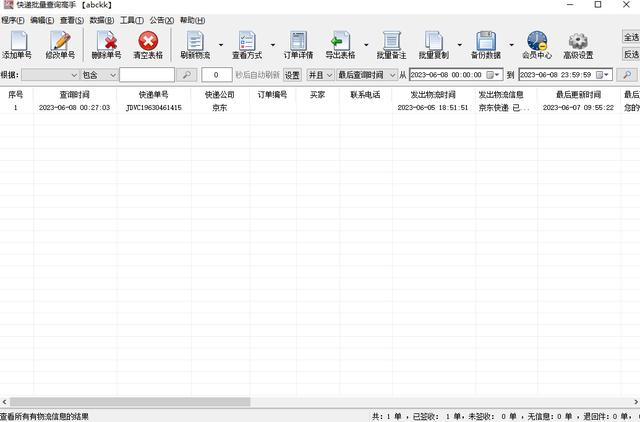The width and height of the screenshot is (640, 422).
Task: Open the 最后查询时间 field dropdown
Action: (391, 75)
